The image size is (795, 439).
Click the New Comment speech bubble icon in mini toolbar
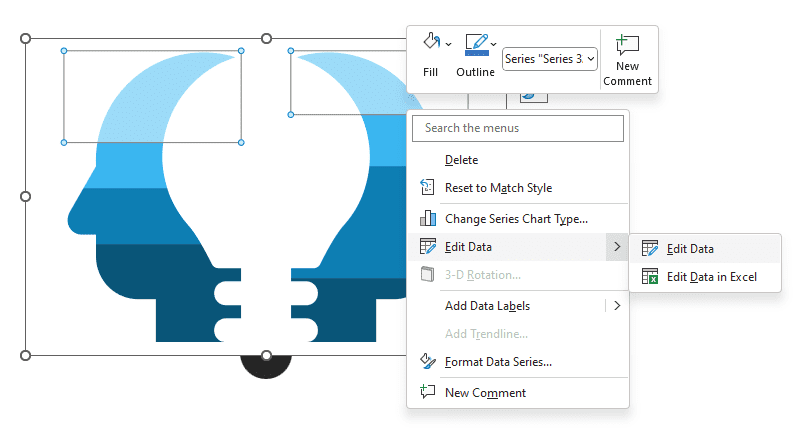627,45
